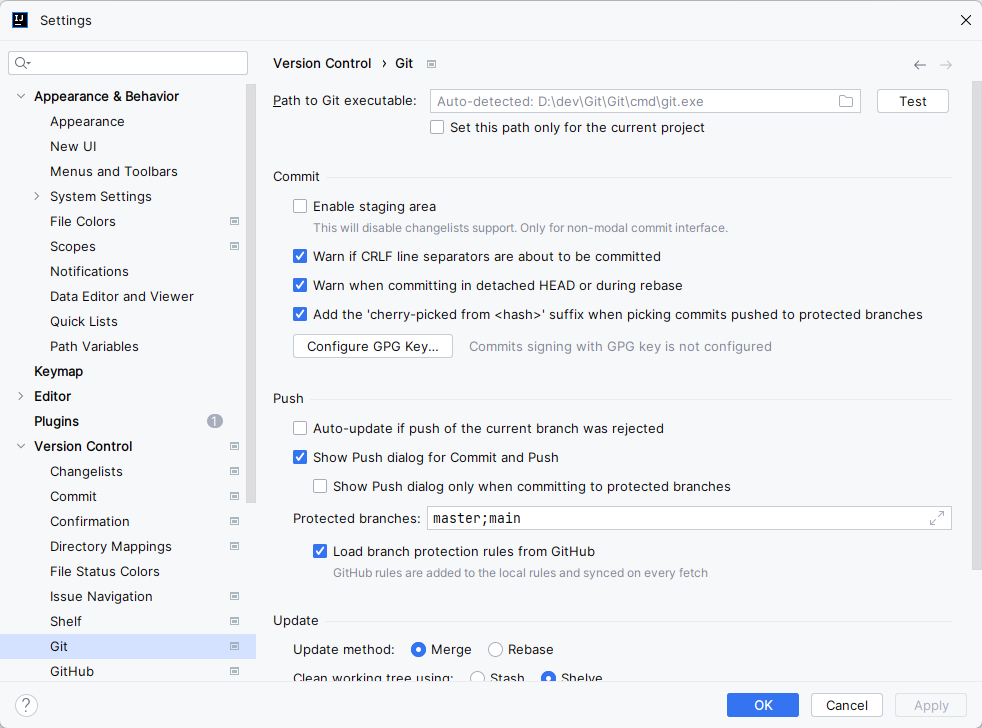Enable 'Set this path only for current project'
The width and height of the screenshot is (982, 728).
pyautogui.click(x=437, y=127)
